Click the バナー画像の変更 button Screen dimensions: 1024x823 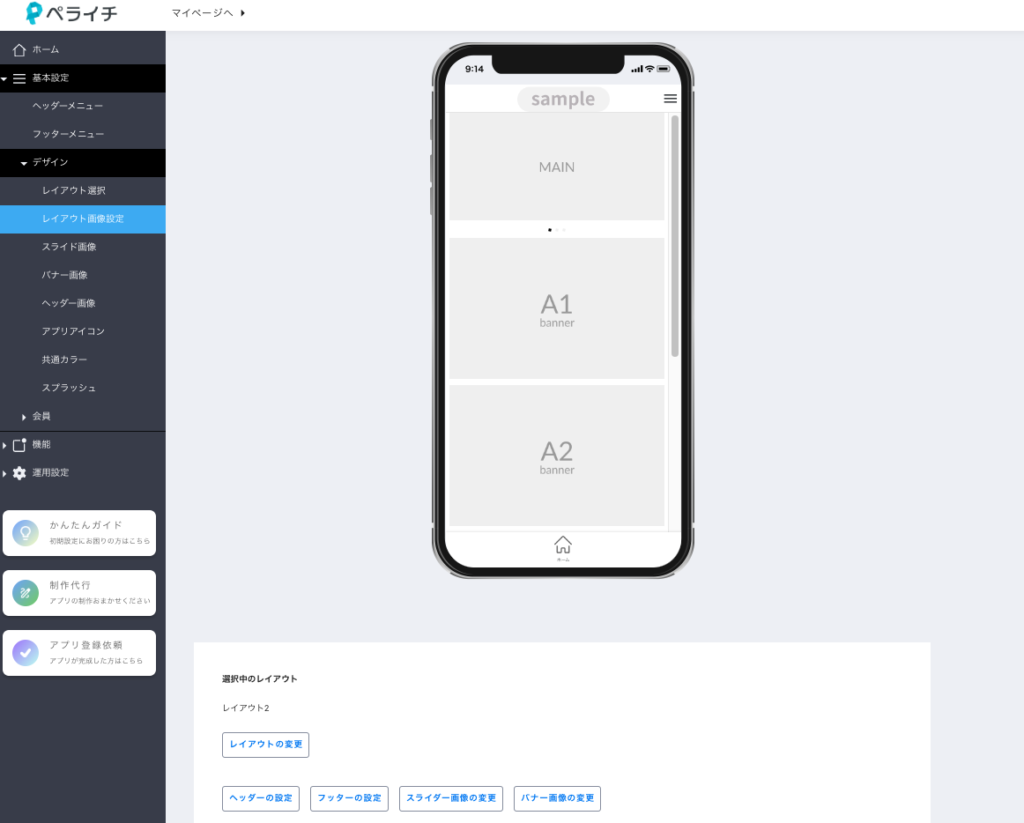(557, 798)
